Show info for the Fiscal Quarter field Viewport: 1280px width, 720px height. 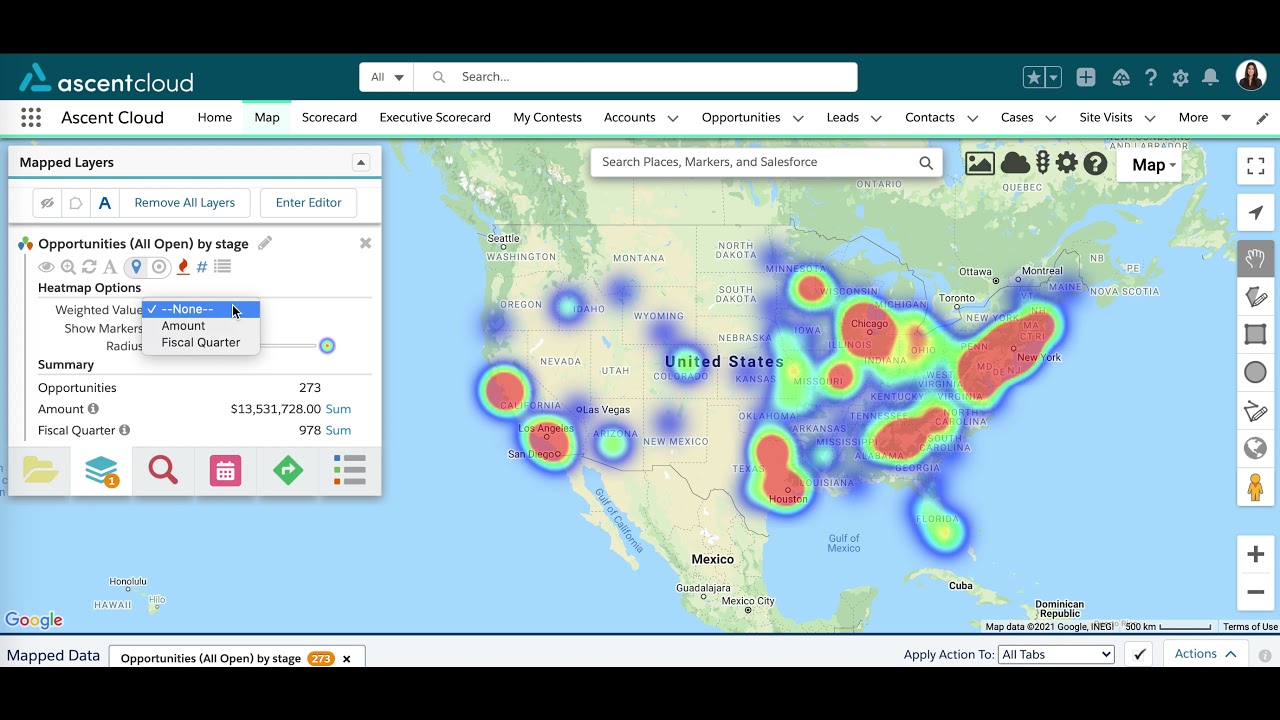125,430
